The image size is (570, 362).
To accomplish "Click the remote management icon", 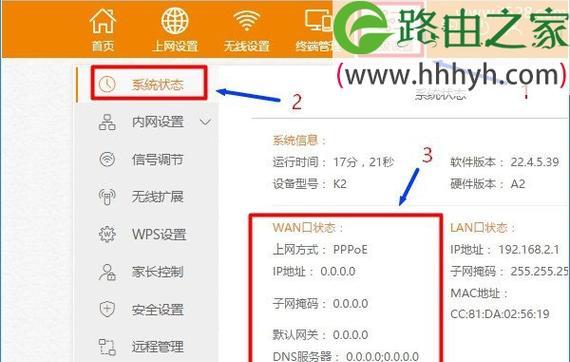I will 107,347.
